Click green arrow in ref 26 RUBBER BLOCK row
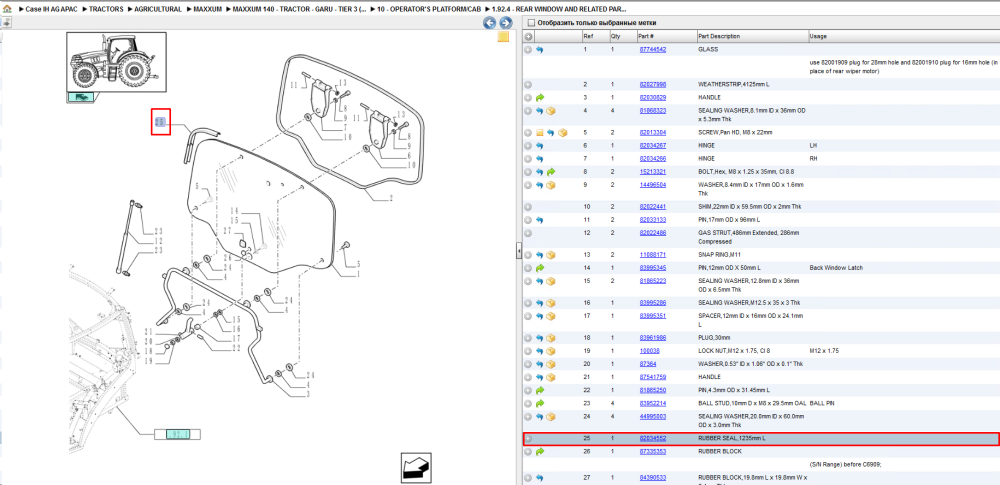This screenshot has width=1000, height=485. 540,452
